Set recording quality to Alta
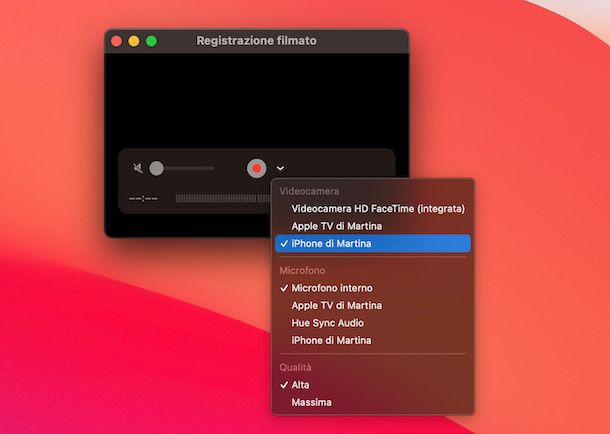 [x=373, y=385]
